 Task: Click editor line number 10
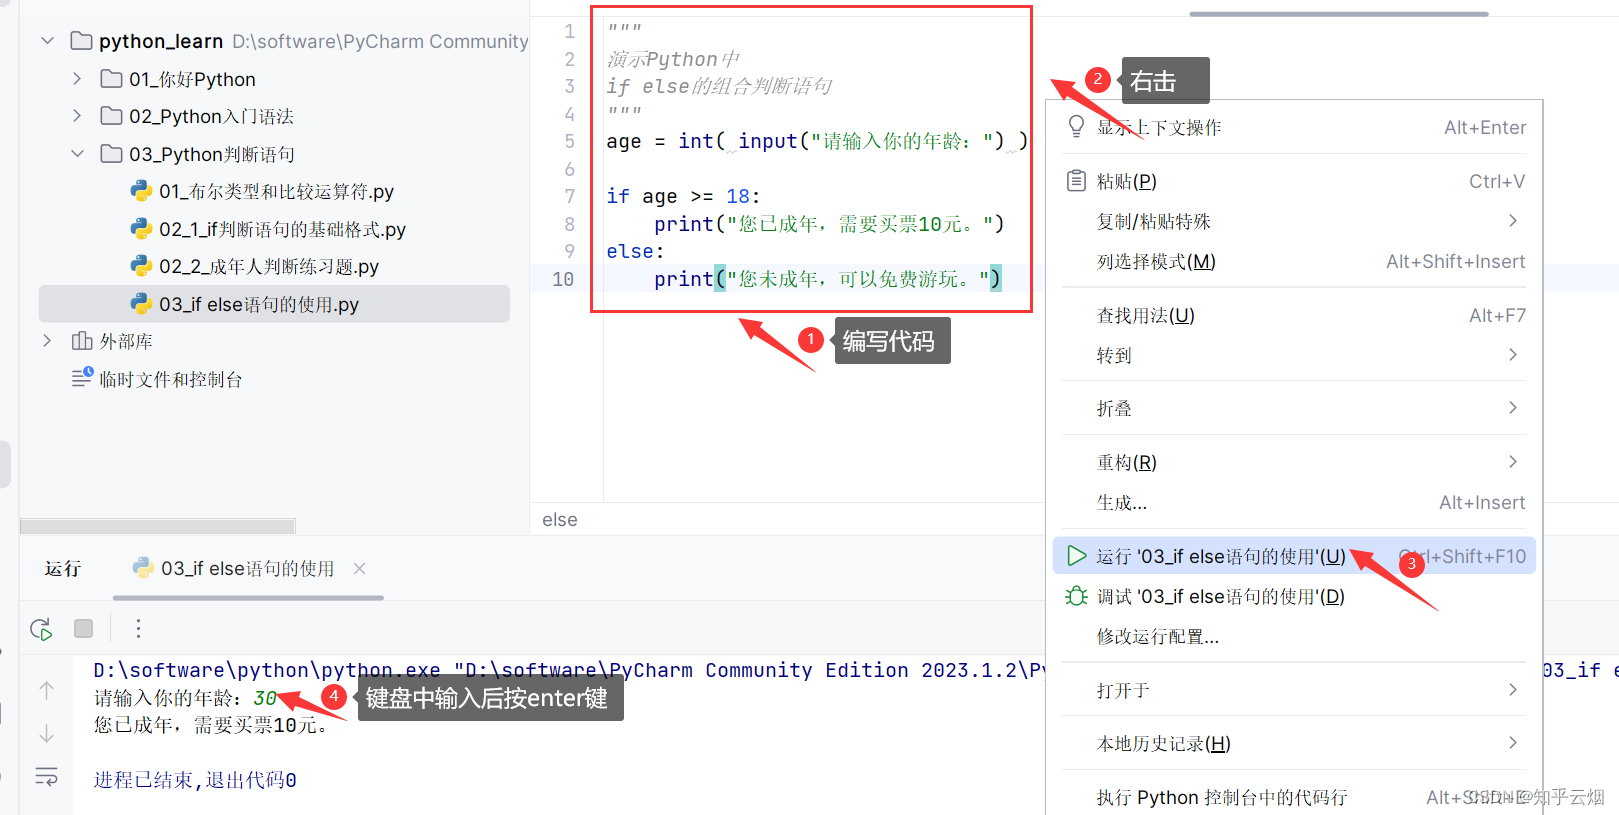[x=563, y=279]
